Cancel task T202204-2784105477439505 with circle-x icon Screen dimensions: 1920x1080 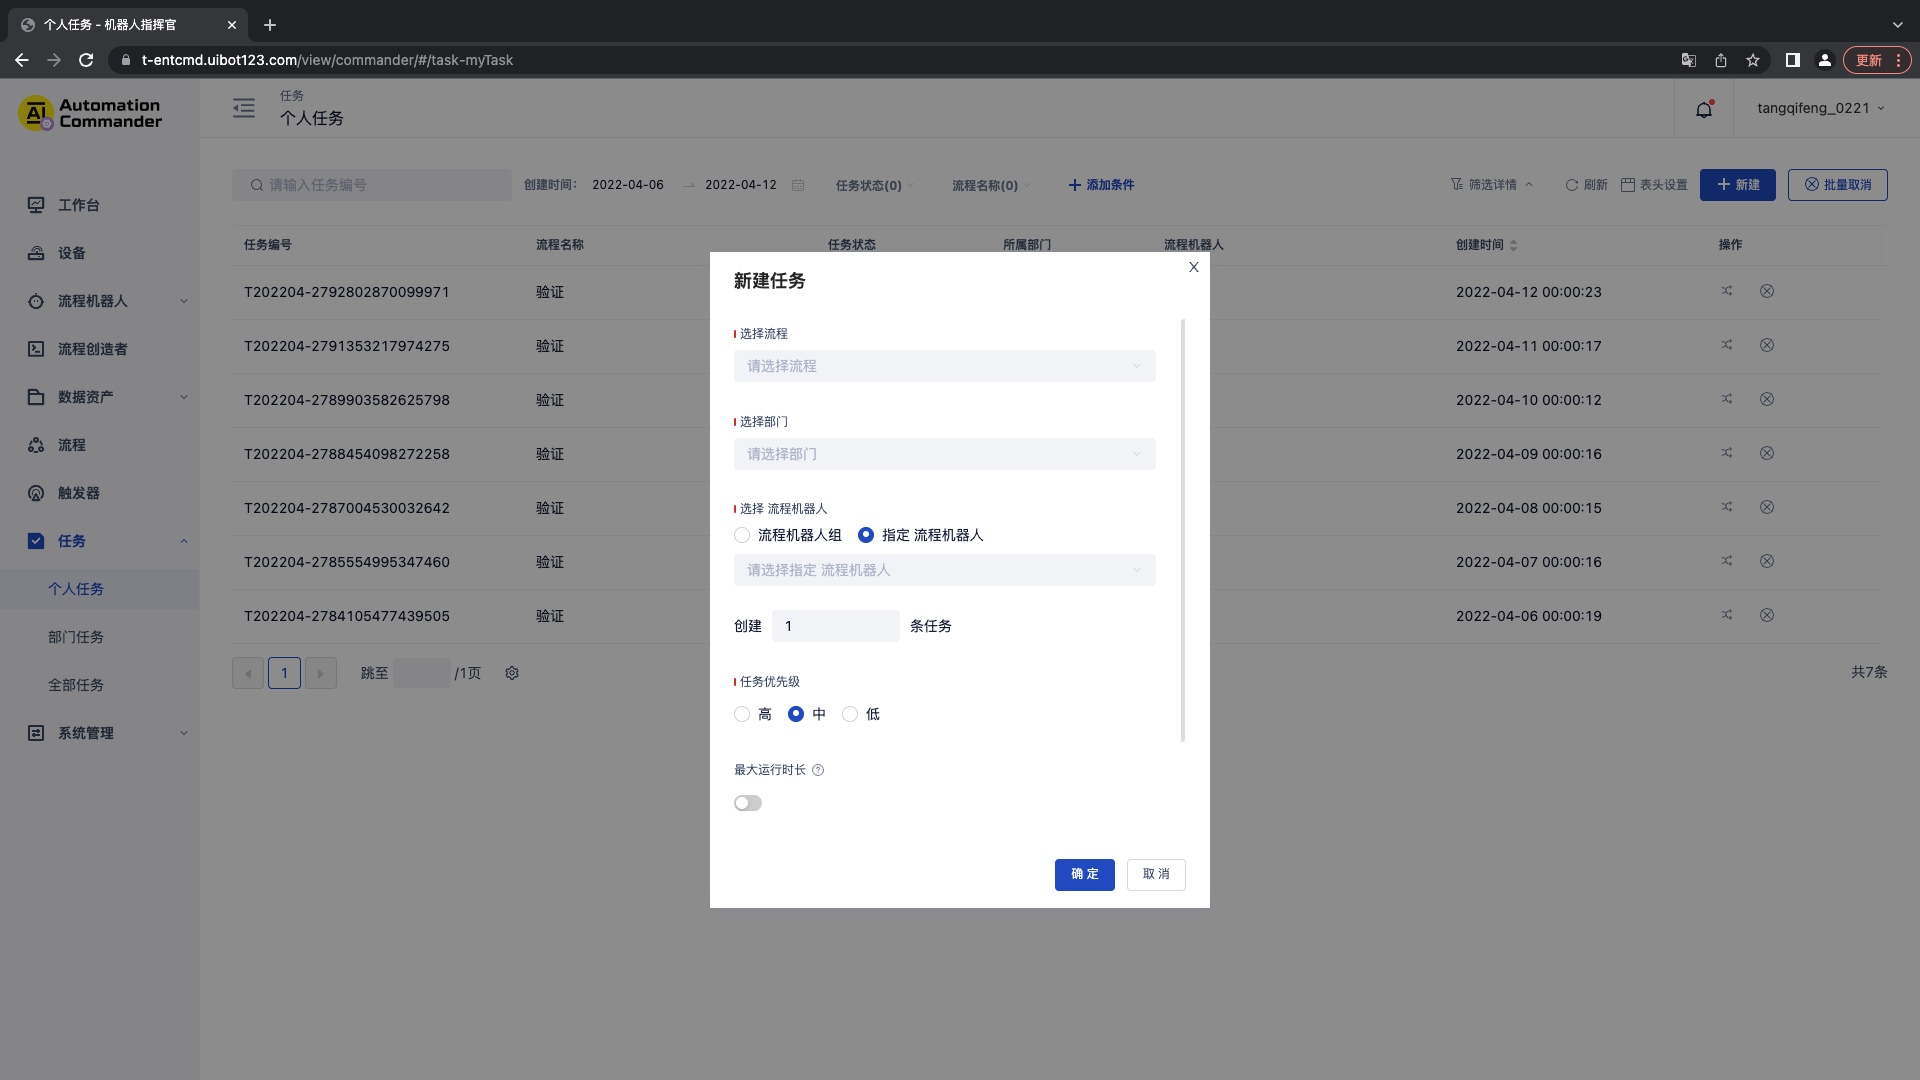point(1767,615)
